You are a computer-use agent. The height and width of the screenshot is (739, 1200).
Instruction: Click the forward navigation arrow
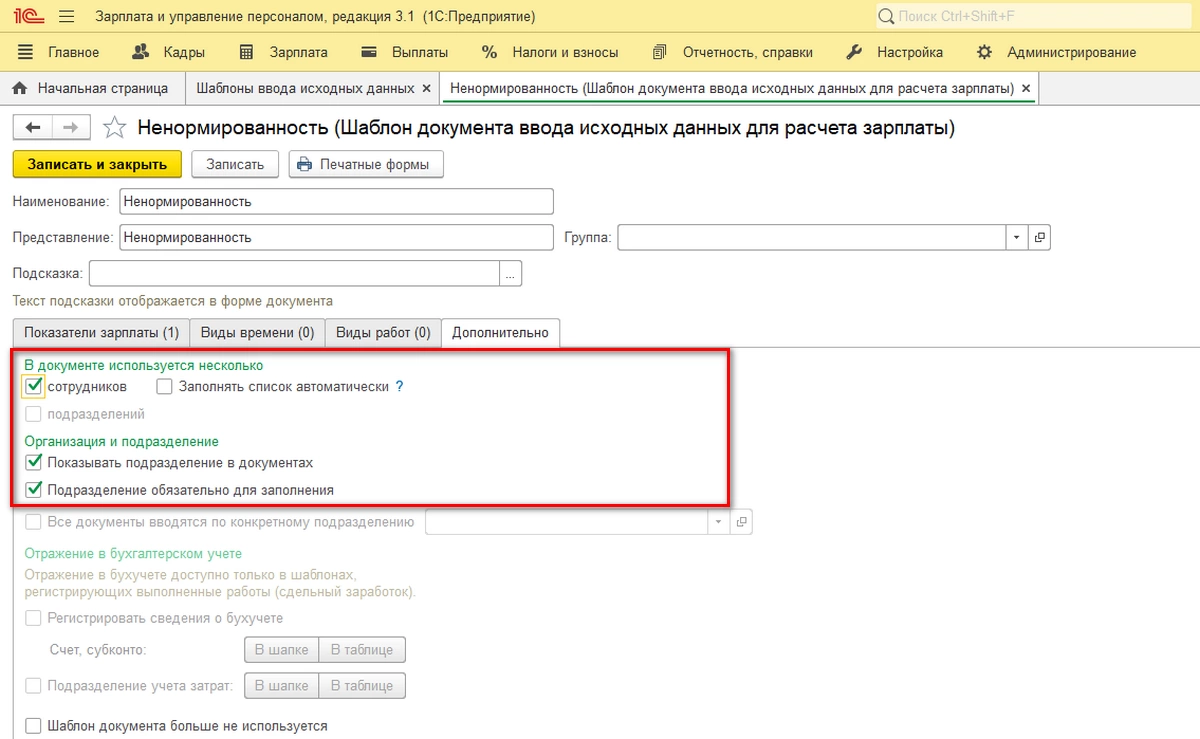(x=70, y=127)
